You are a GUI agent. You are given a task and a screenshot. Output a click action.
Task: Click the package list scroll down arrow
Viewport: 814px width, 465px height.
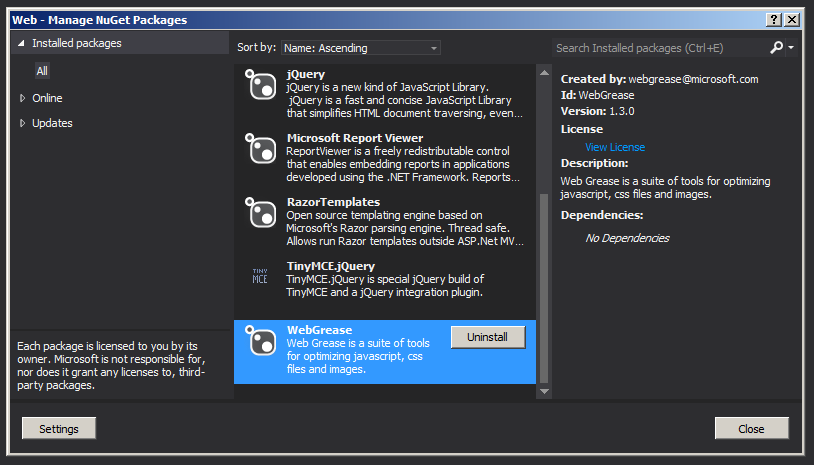pos(544,391)
